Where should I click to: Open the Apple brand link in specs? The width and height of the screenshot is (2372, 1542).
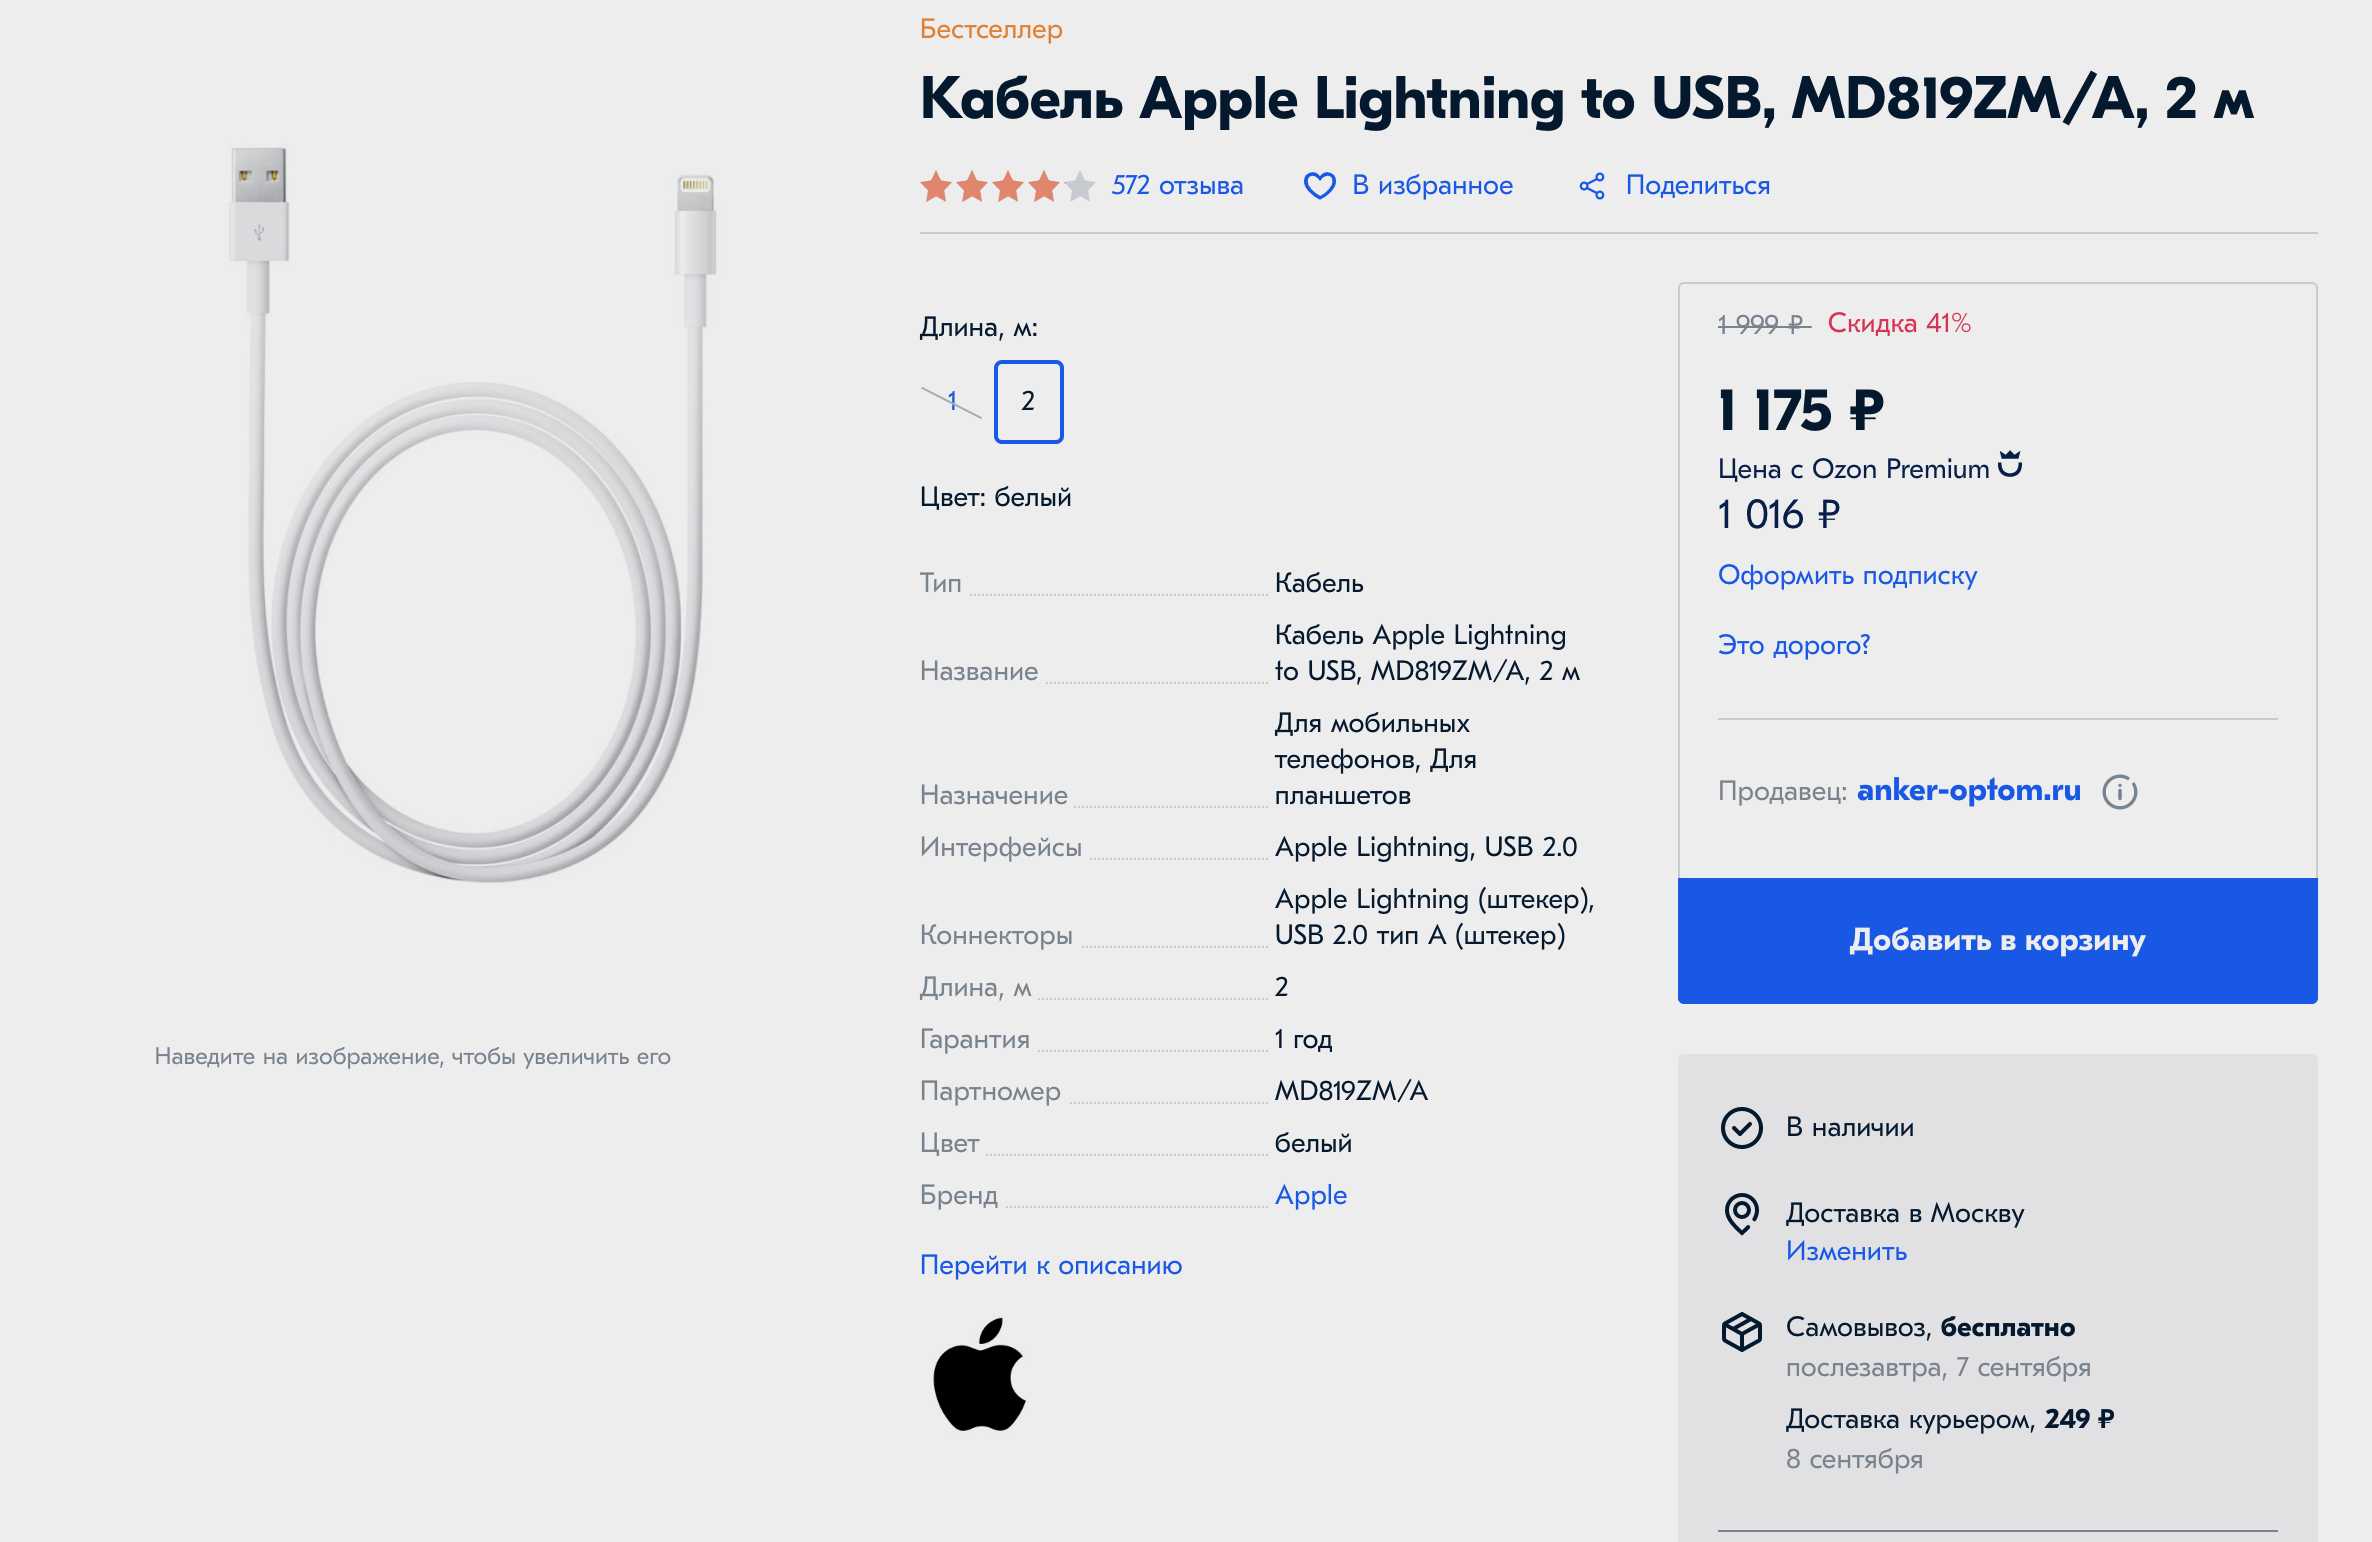[1310, 1195]
